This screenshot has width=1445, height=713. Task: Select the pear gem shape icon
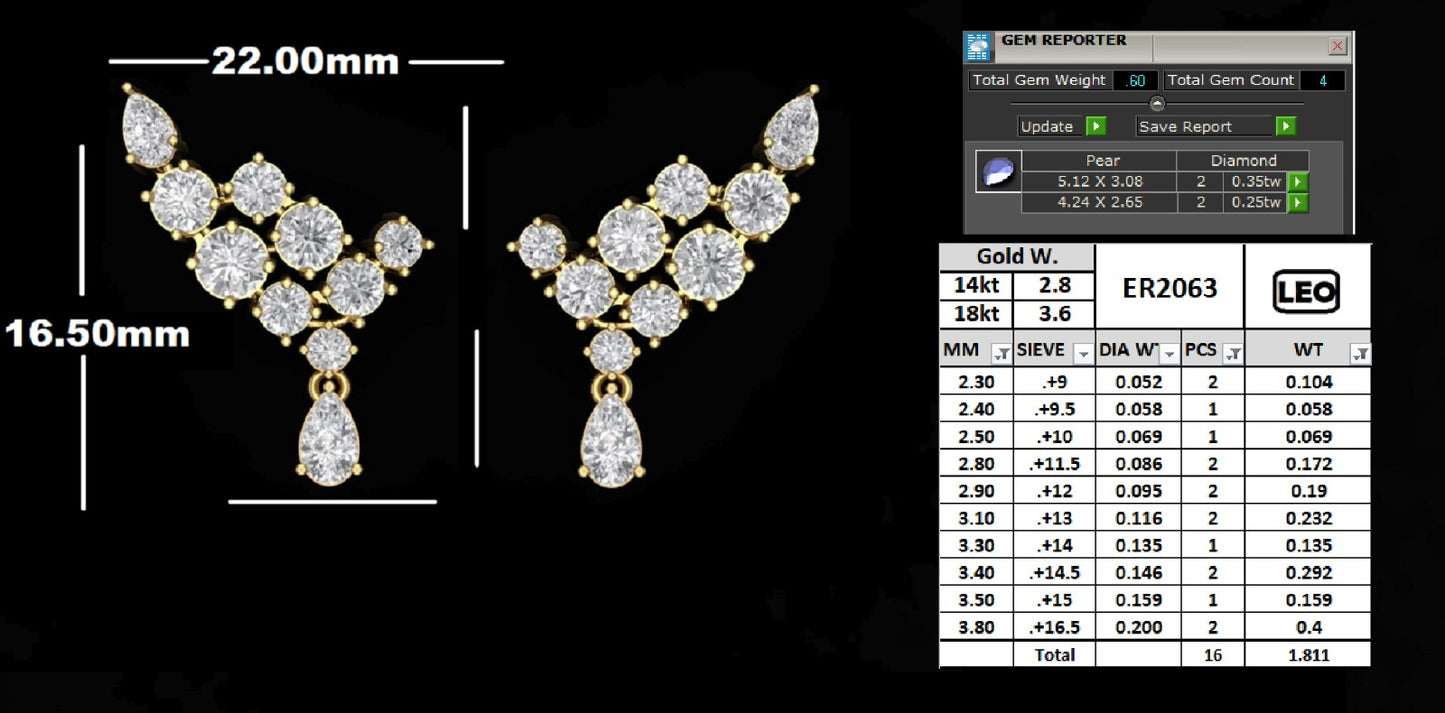pos(998,171)
